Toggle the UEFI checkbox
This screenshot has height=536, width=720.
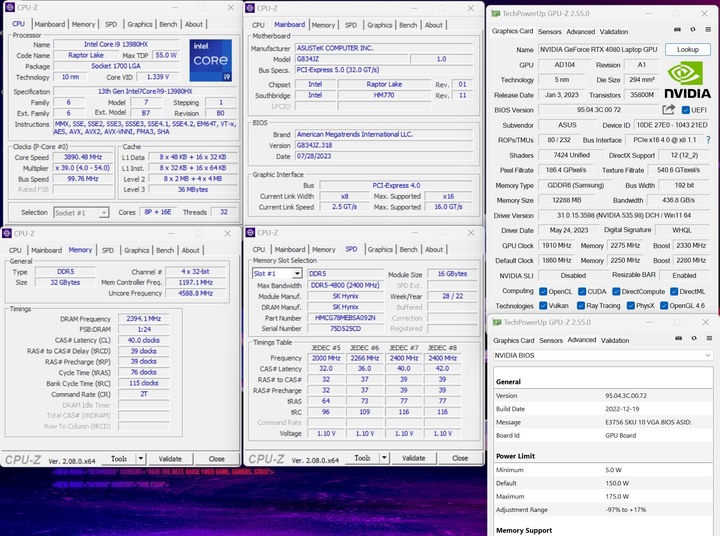pyautogui.click(x=686, y=110)
